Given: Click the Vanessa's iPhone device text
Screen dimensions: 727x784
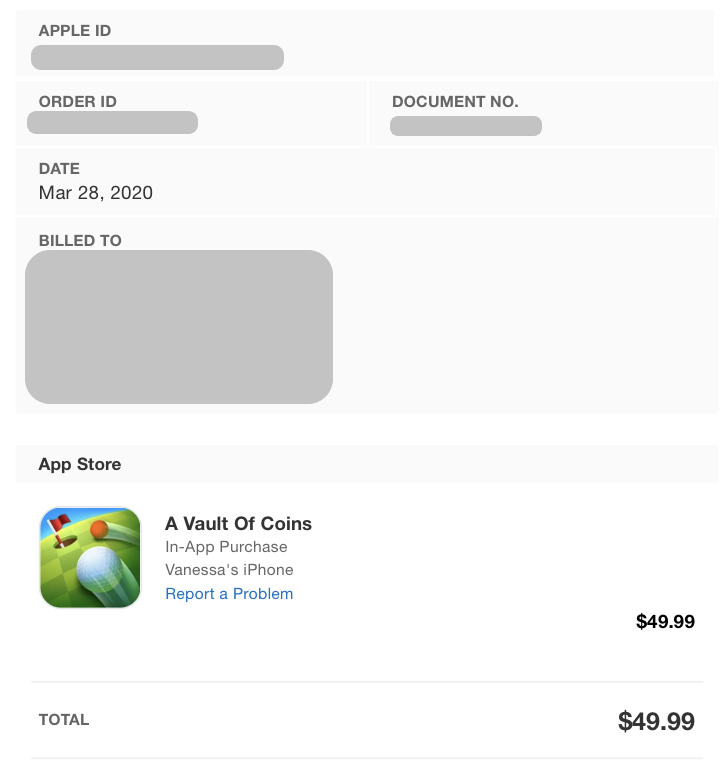Looking at the screenshot, I should tap(229, 570).
